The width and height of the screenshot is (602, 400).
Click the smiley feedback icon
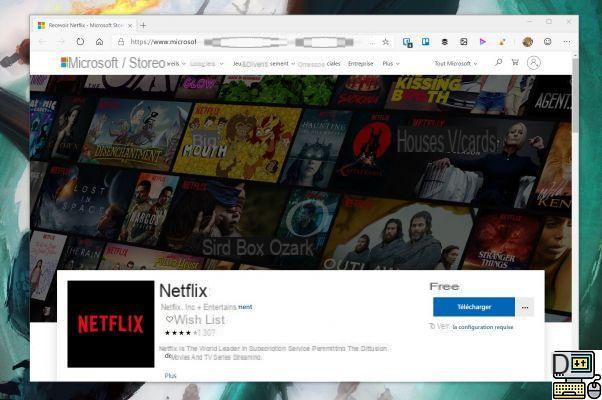(x=547, y=41)
